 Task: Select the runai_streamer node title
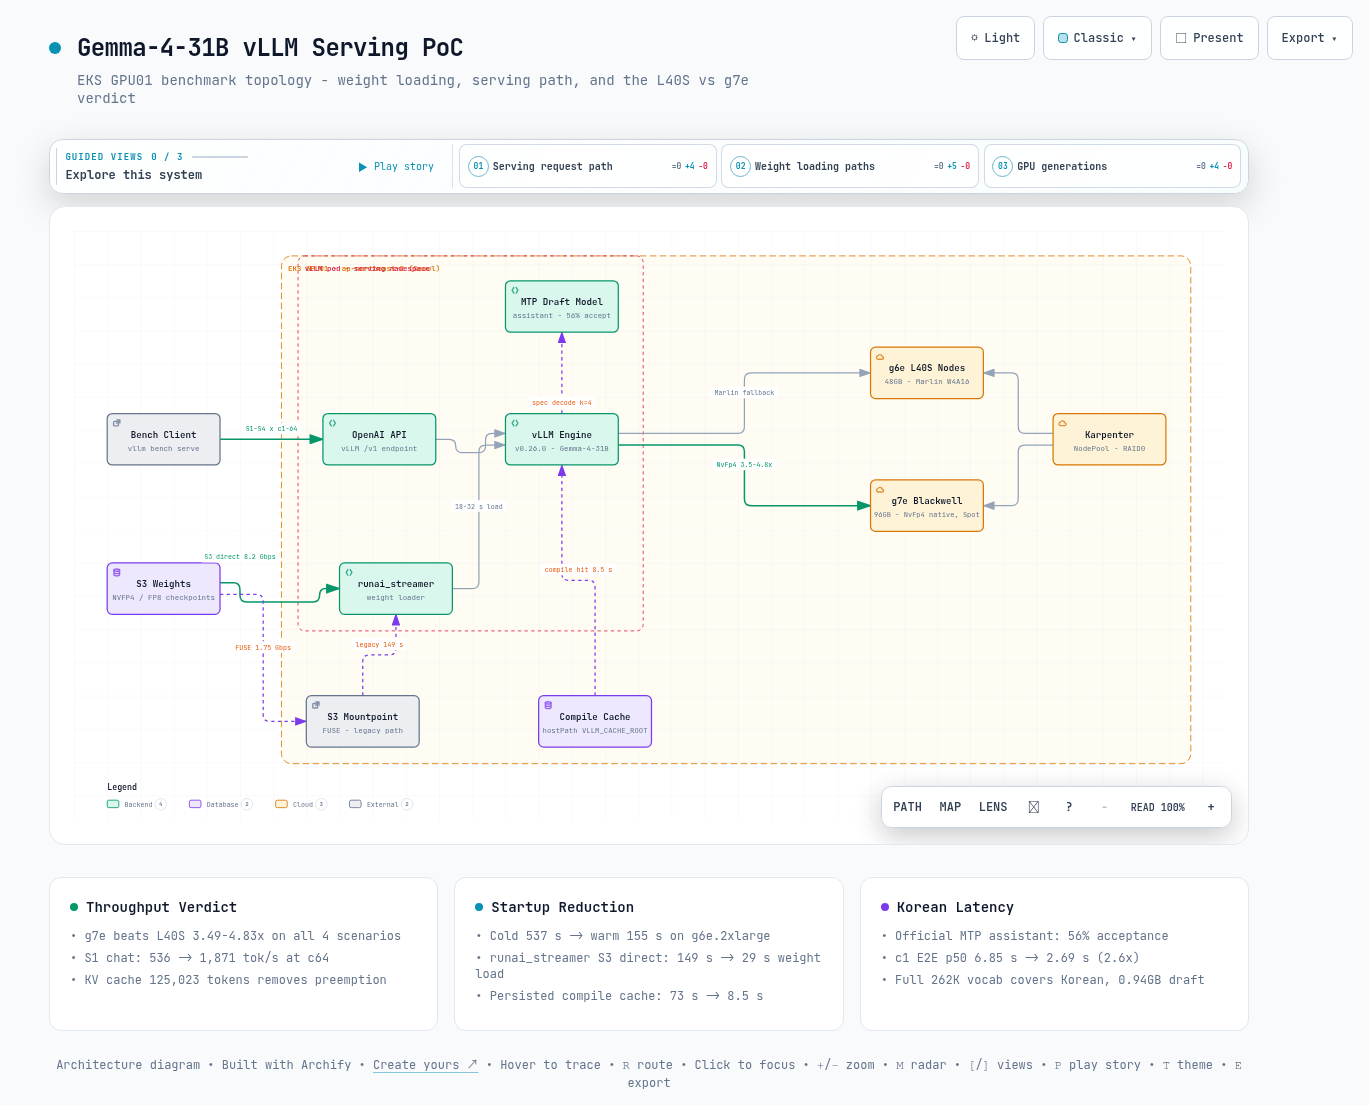pyautogui.click(x=396, y=584)
